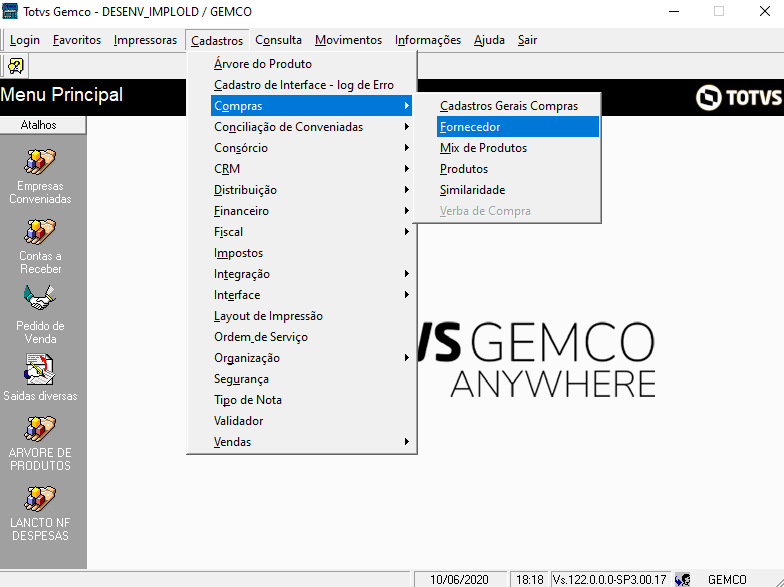
Task: Select Ordem de Serviço entry
Action: coord(312,337)
